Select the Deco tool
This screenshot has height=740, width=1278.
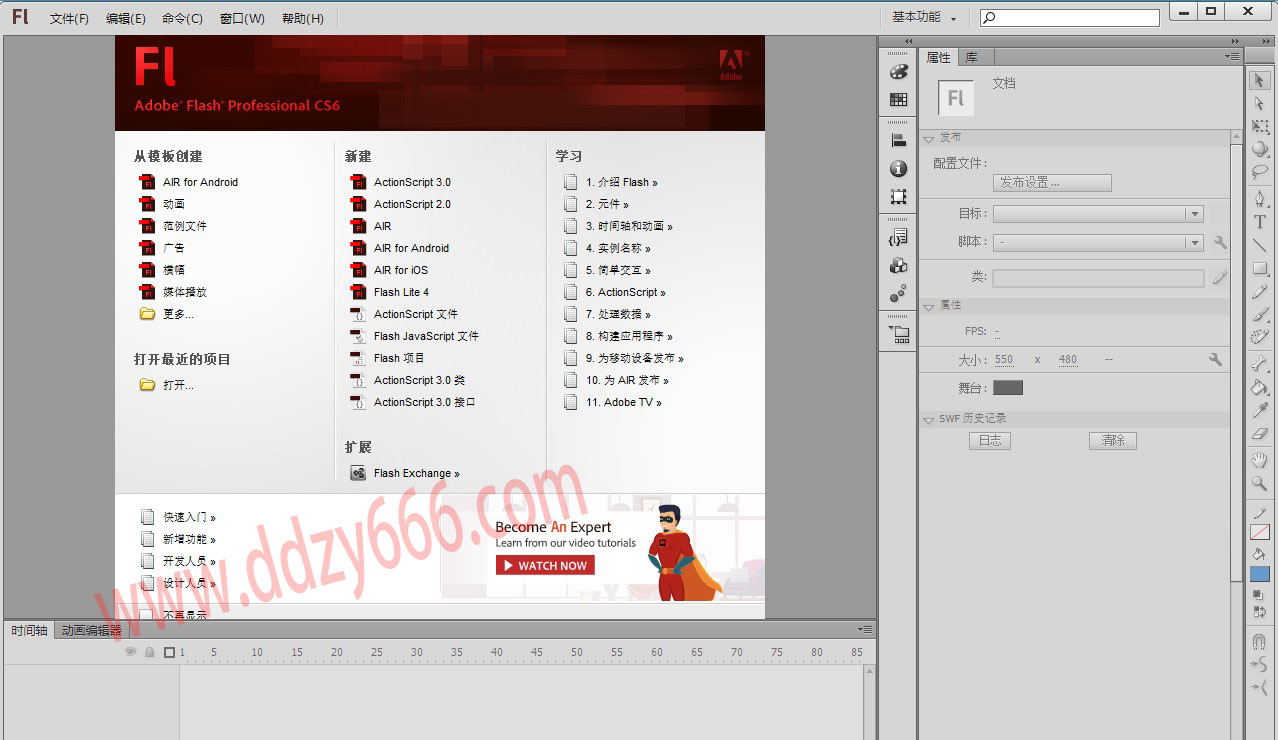(1260, 336)
